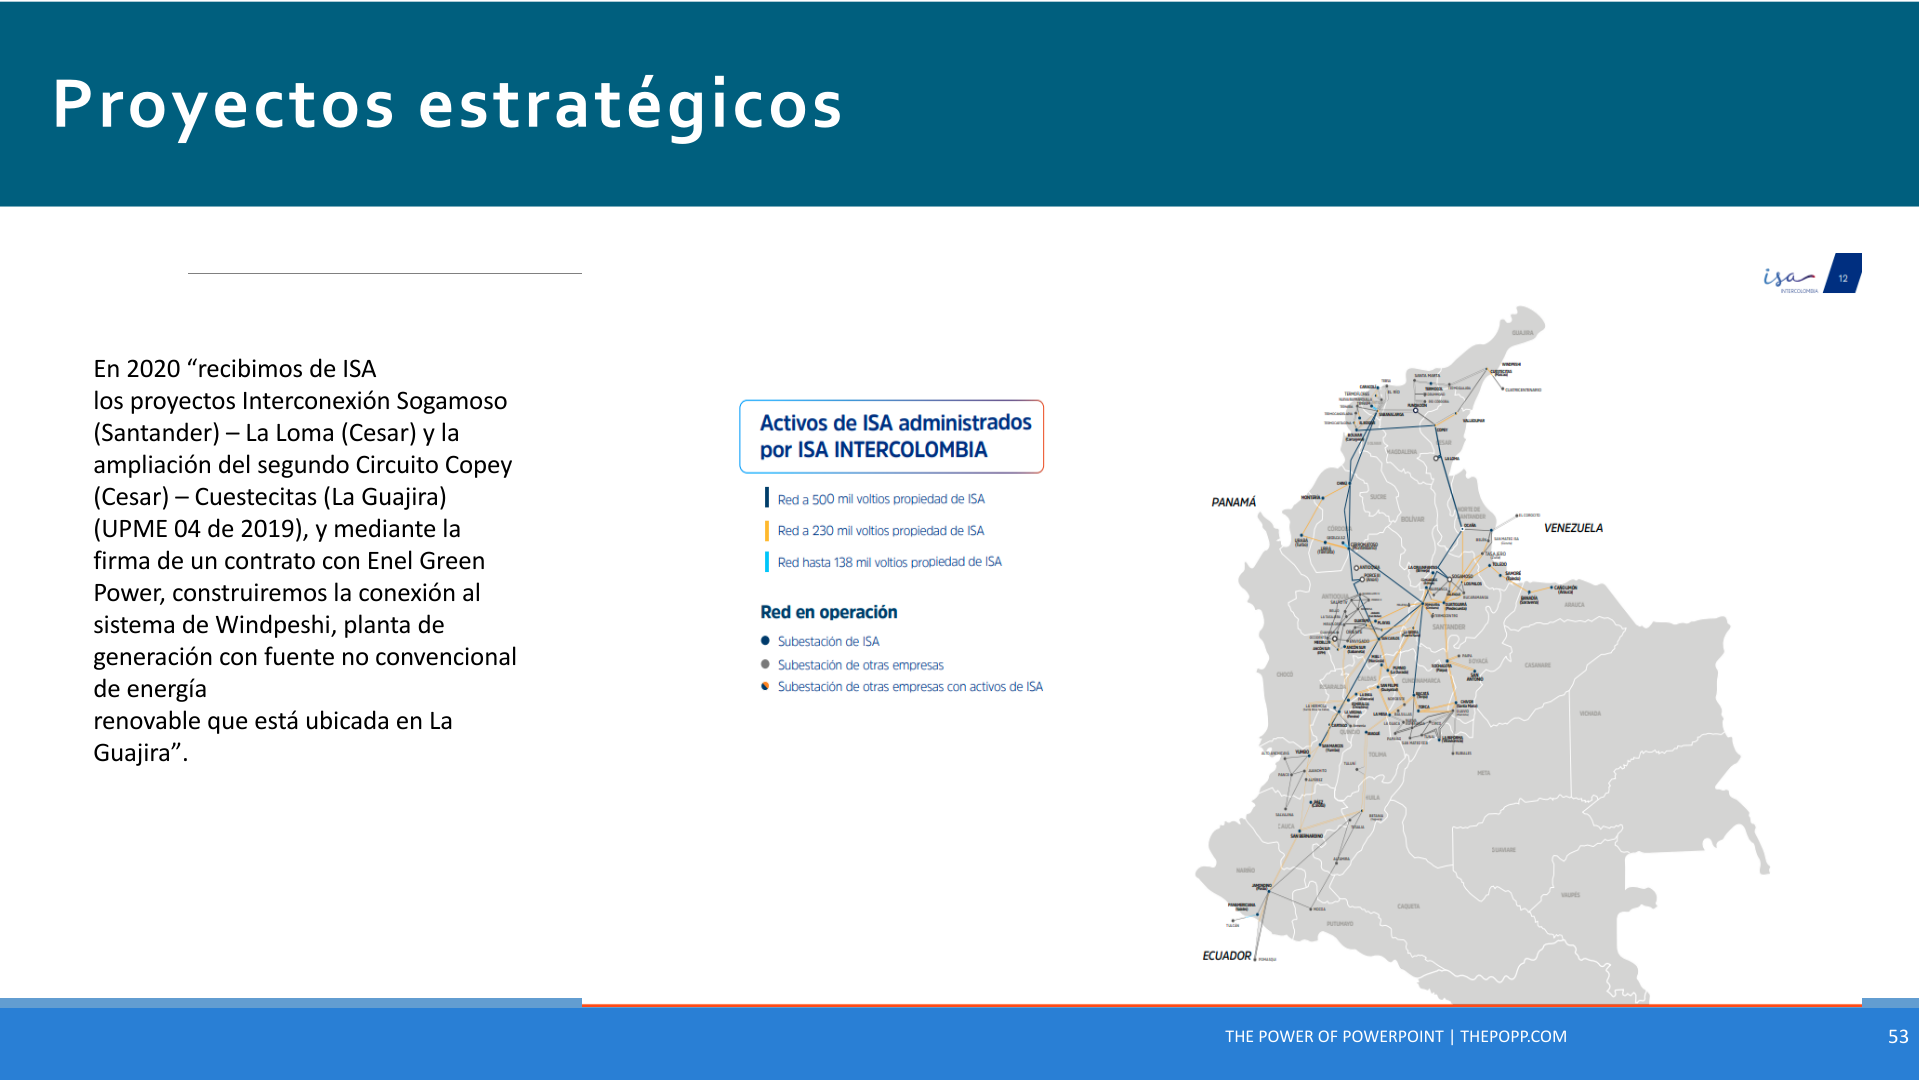Click legend entry 'Red hasta 138 mil voltios propiedad de ISA'
This screenshot has height=1080, width=1919.
coord(890,562)
